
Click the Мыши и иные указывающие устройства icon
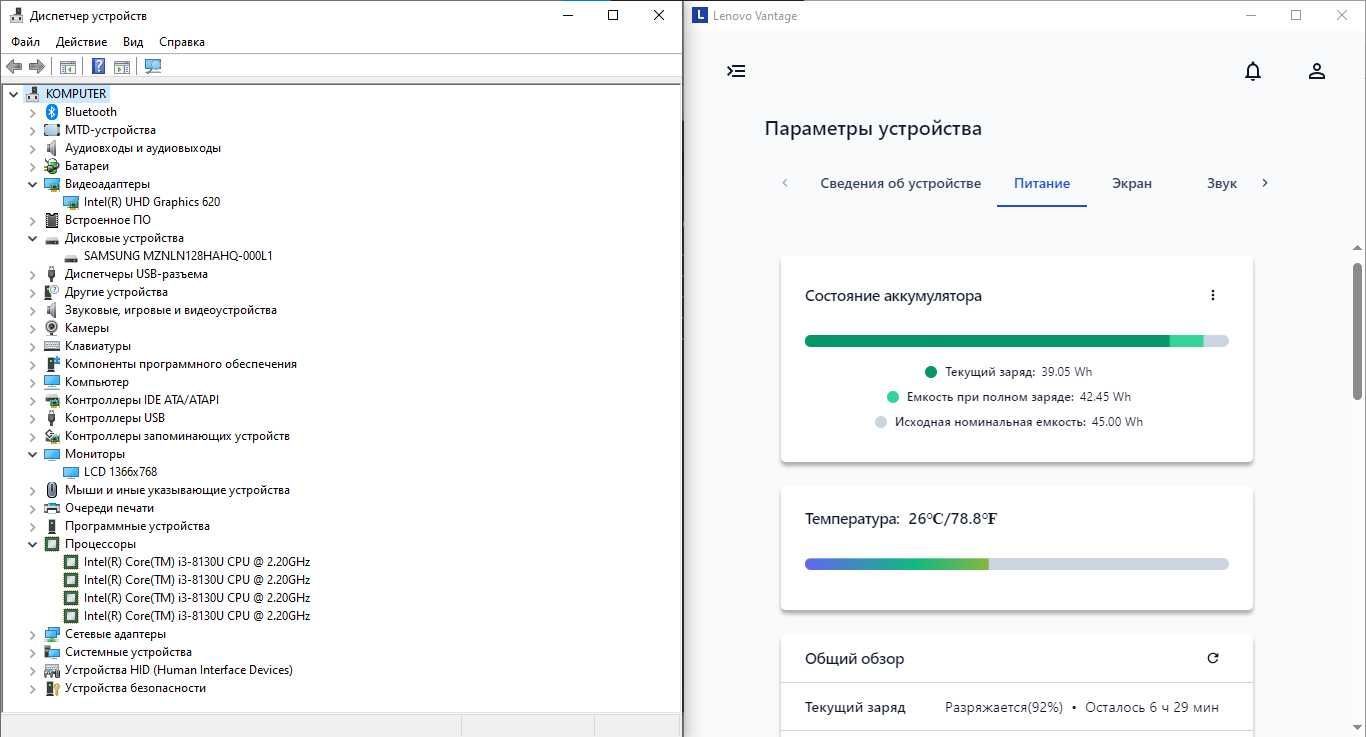(x=52, y=490)
